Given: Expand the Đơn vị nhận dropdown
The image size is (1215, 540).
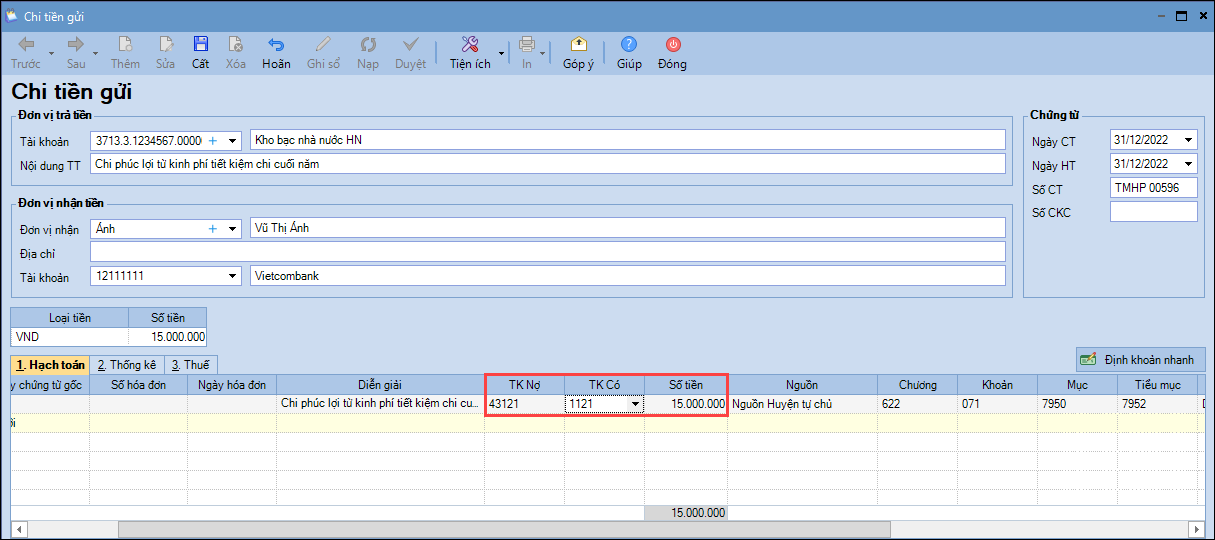Looking at the screenshot, I should (x=233, y=229).
